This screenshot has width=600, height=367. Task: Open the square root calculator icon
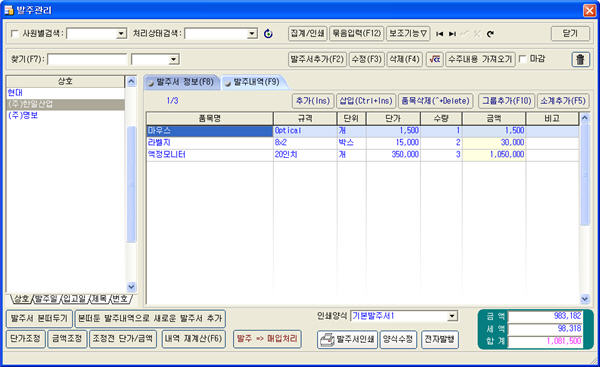435,59
